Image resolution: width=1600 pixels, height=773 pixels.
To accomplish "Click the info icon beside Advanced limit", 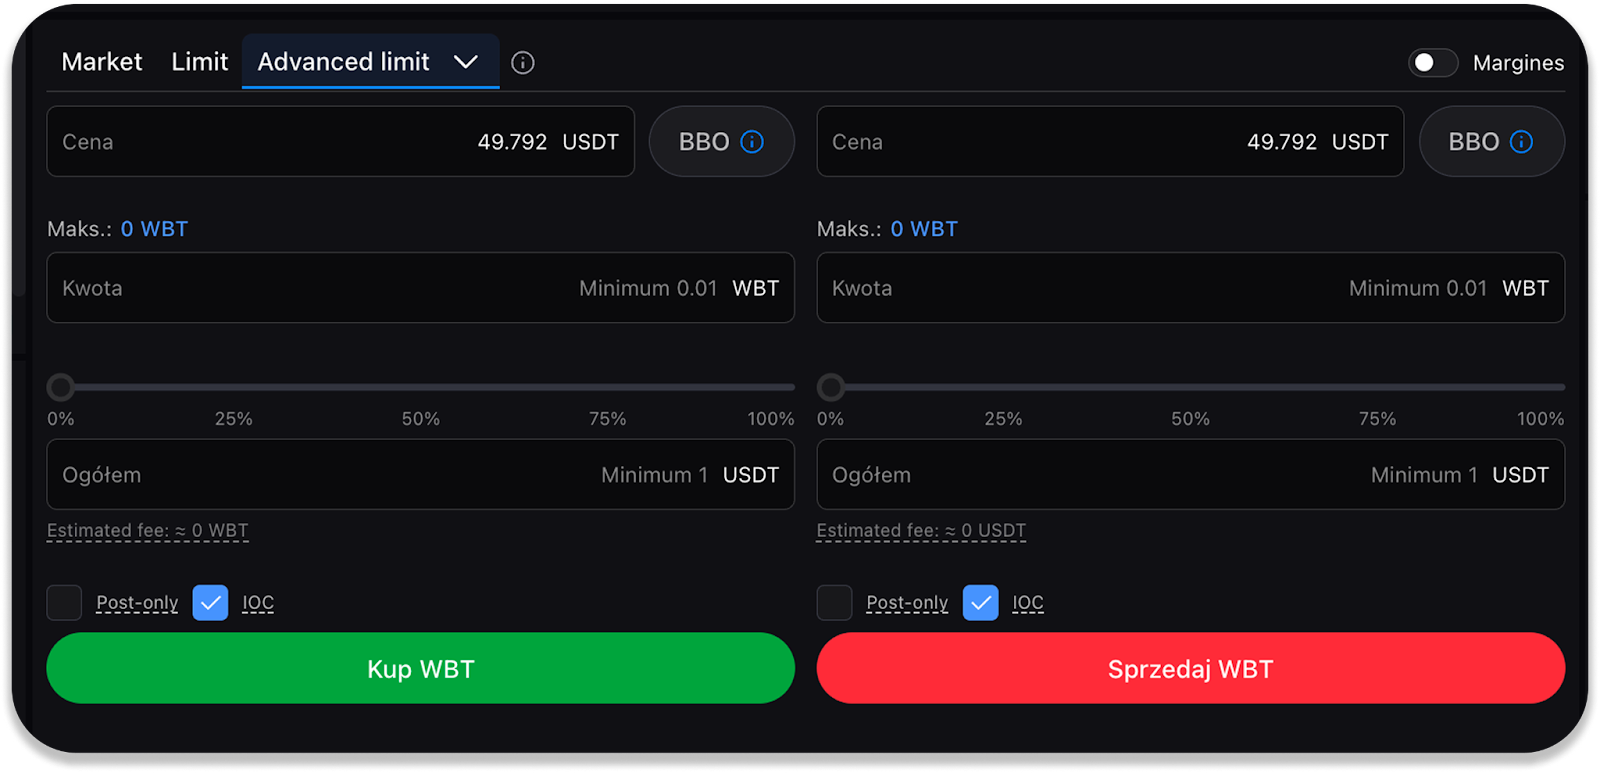I will (522, 63).
